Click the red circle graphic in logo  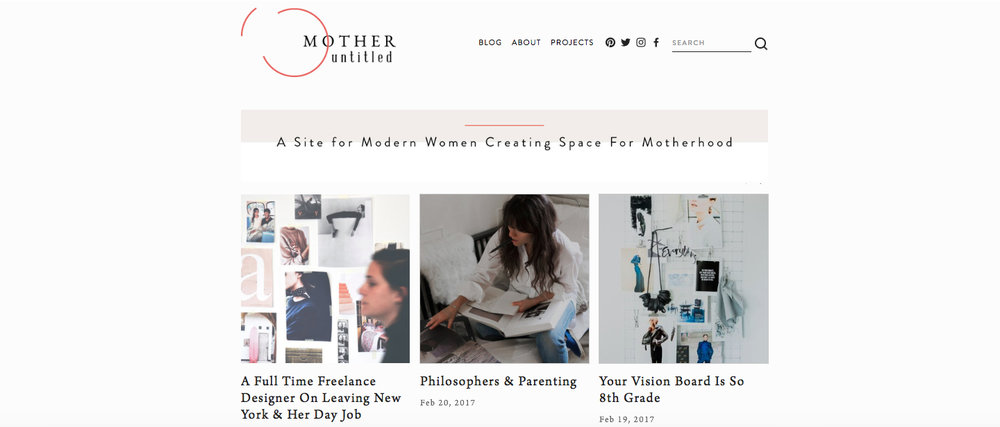[284, 42]
